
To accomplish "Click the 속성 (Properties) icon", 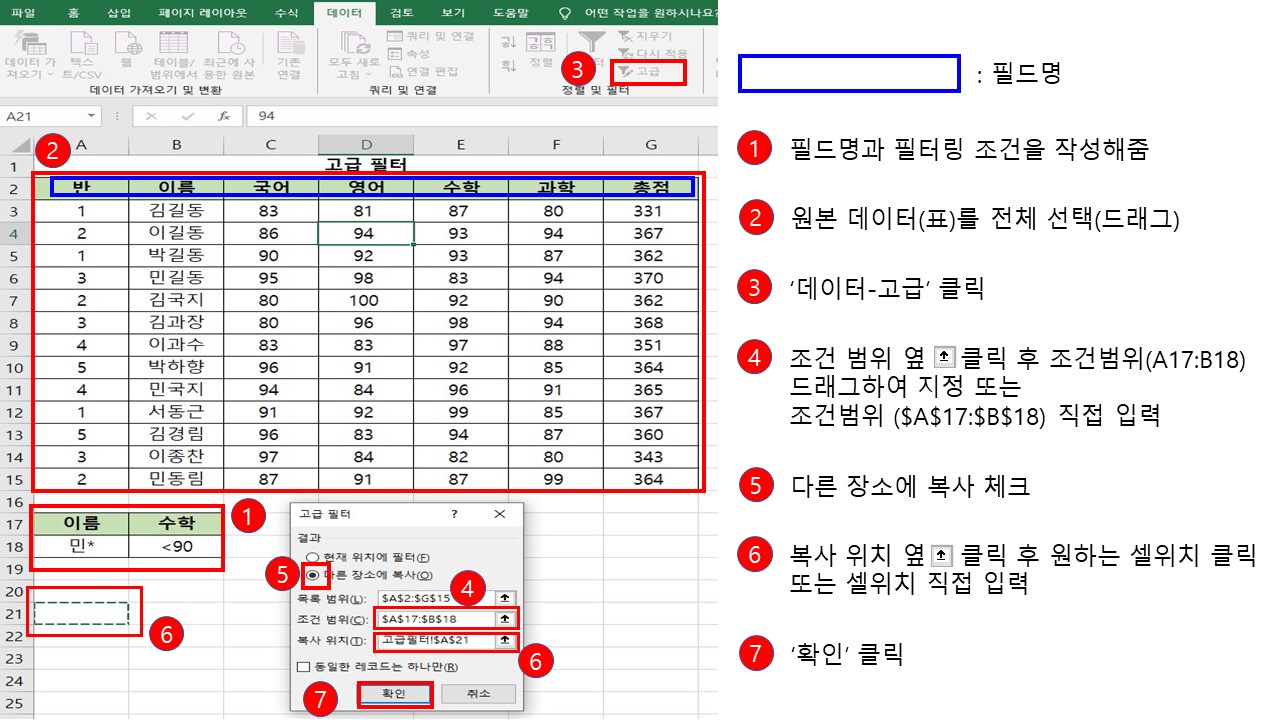I will click(x=394, y=53).
